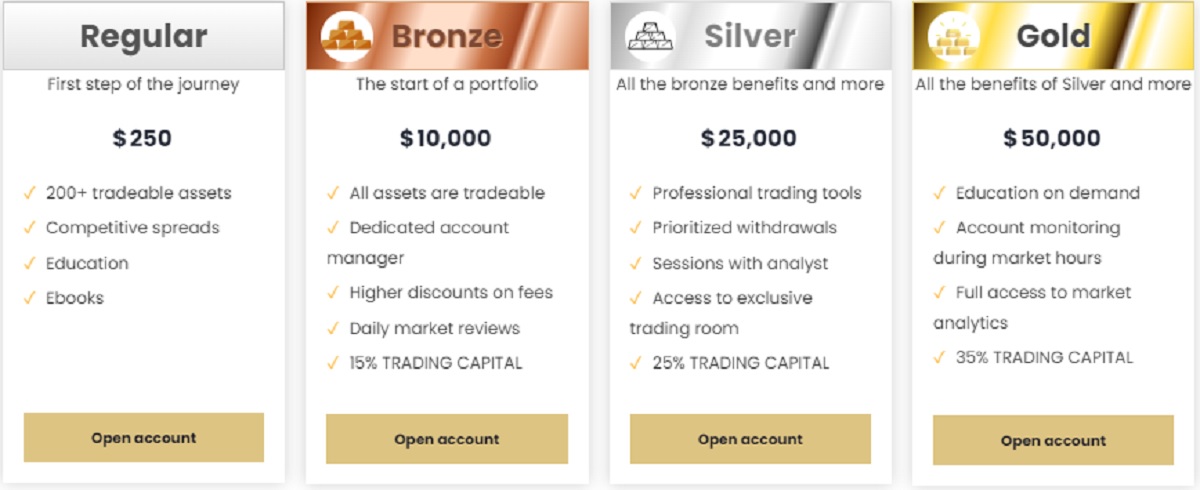The image size is (1200, 490).
Task: Open account for the Regular plan
Action: tap(144, 438)
